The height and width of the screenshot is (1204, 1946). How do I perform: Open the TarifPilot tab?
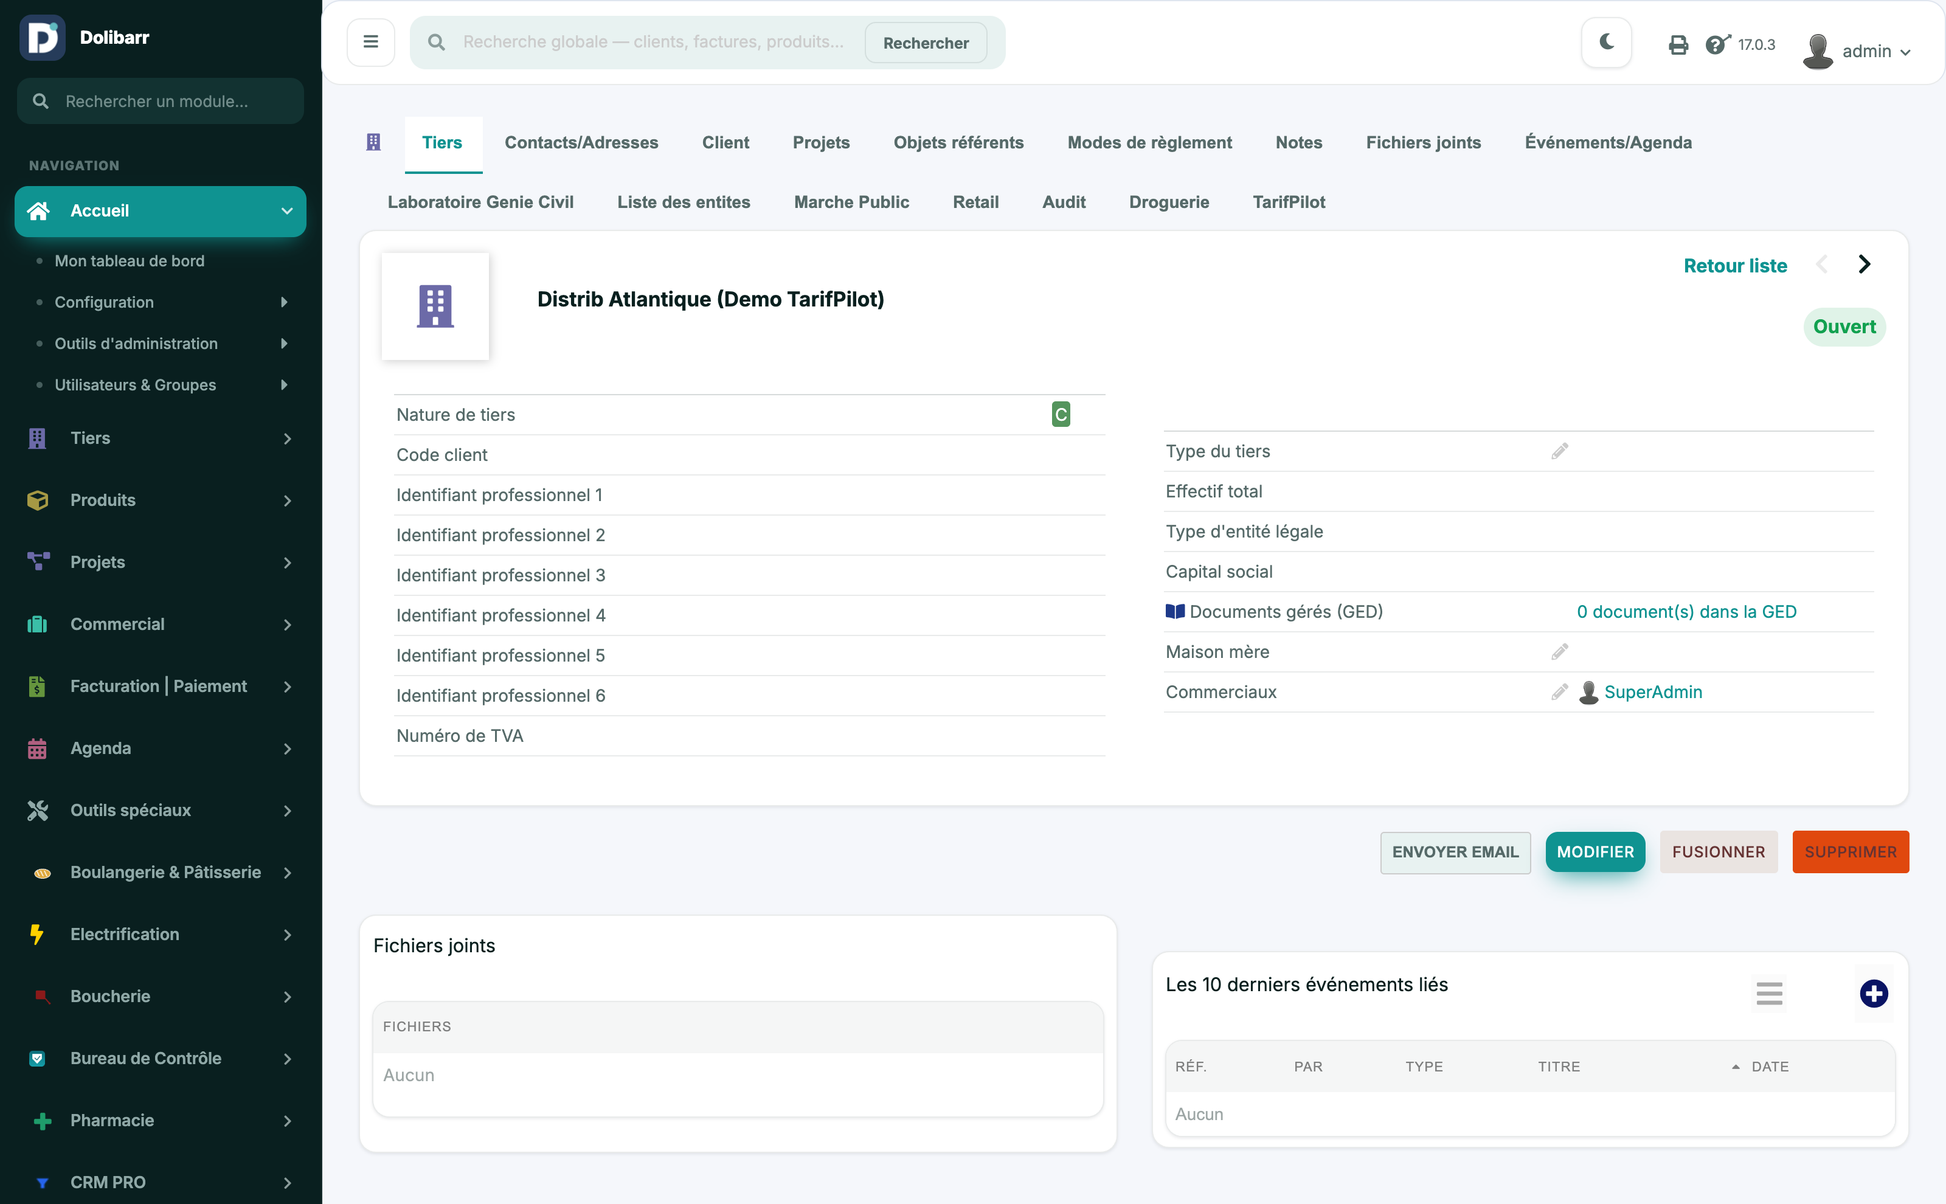click(x=1288, y=202)
